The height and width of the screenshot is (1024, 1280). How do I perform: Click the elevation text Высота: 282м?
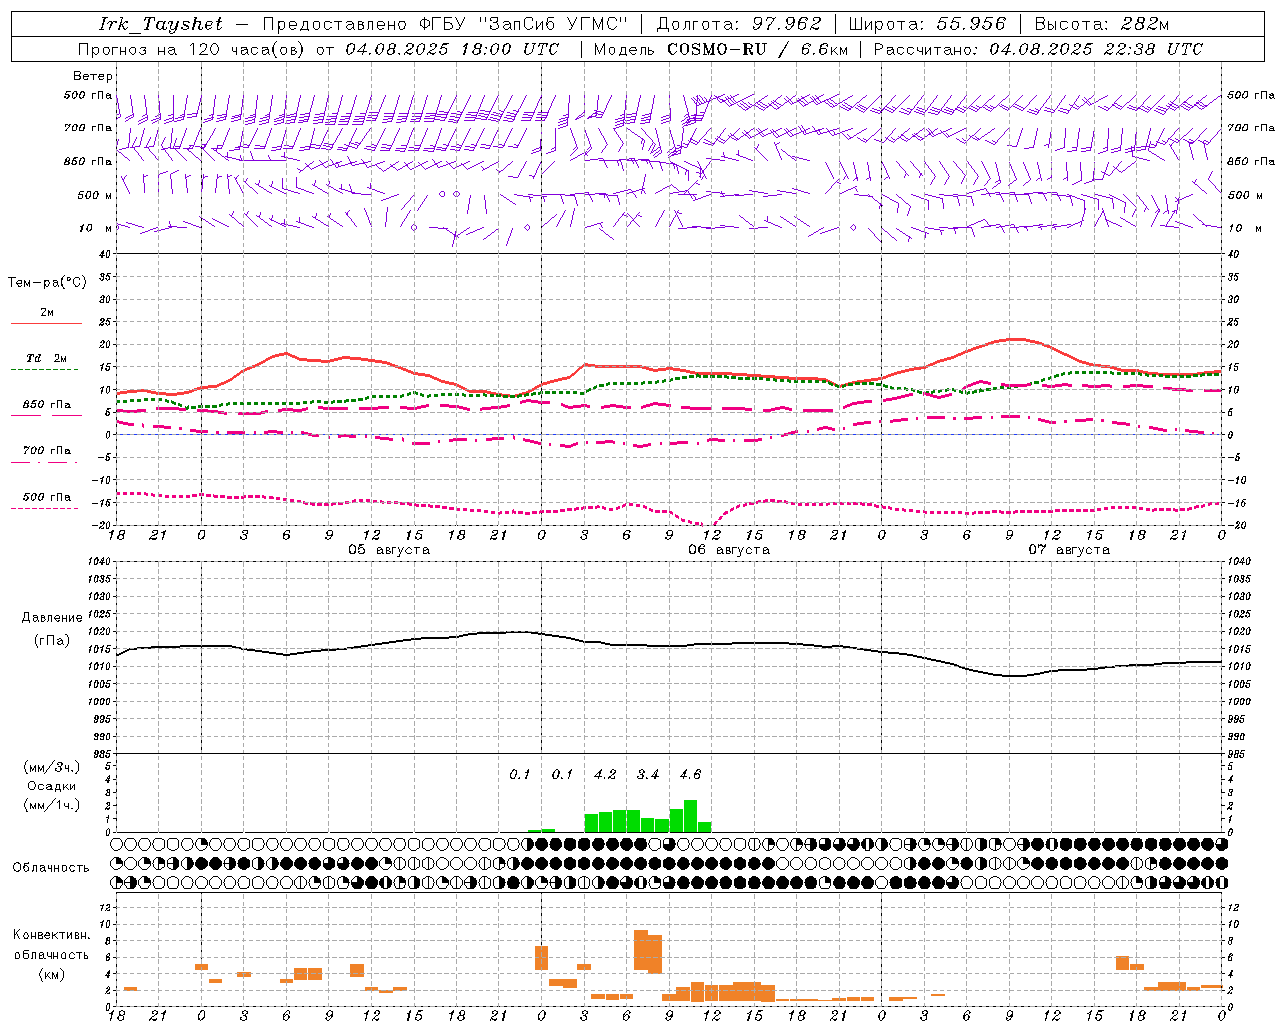coord(1101,24)
